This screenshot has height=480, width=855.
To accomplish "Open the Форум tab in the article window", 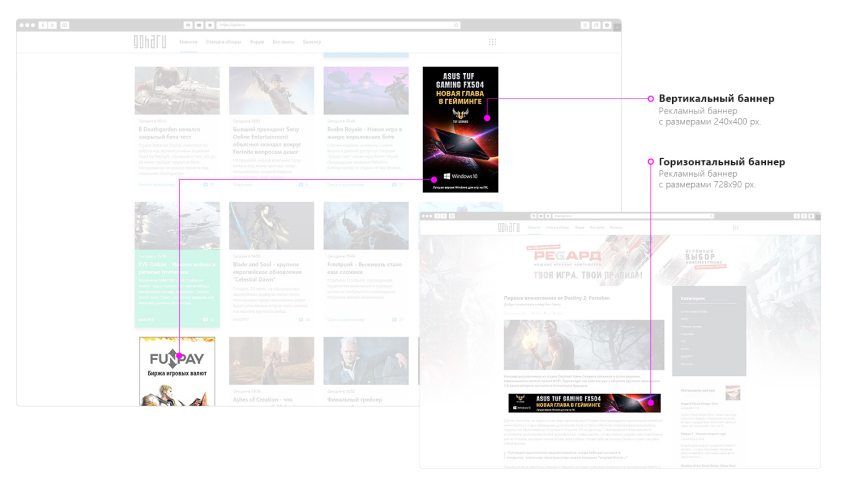I will 580,227.
